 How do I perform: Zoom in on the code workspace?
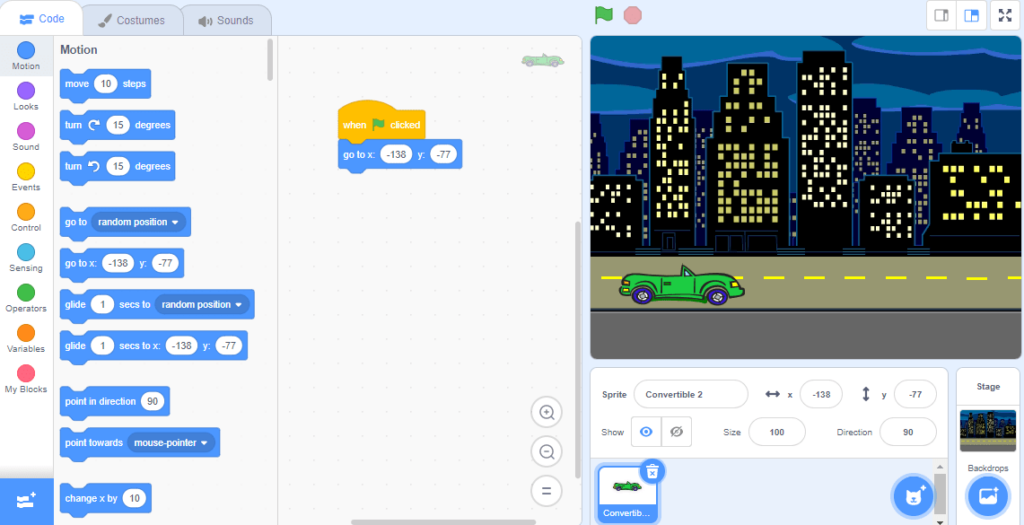(547, 412)
